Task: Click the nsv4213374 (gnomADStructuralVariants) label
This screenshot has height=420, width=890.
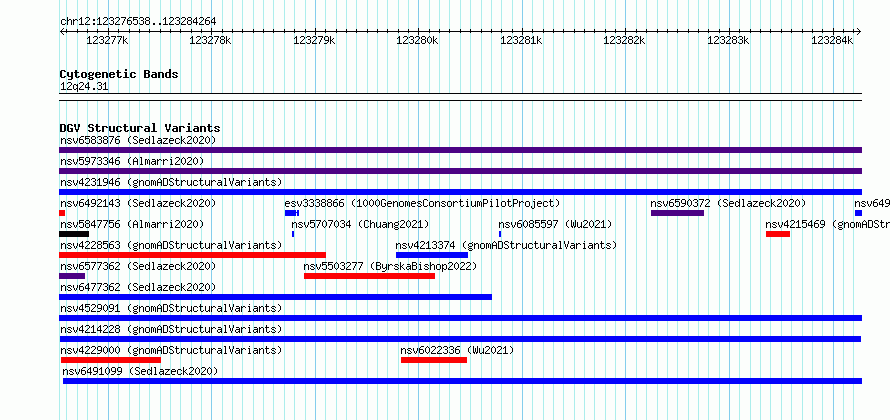Action: point(506,245)
